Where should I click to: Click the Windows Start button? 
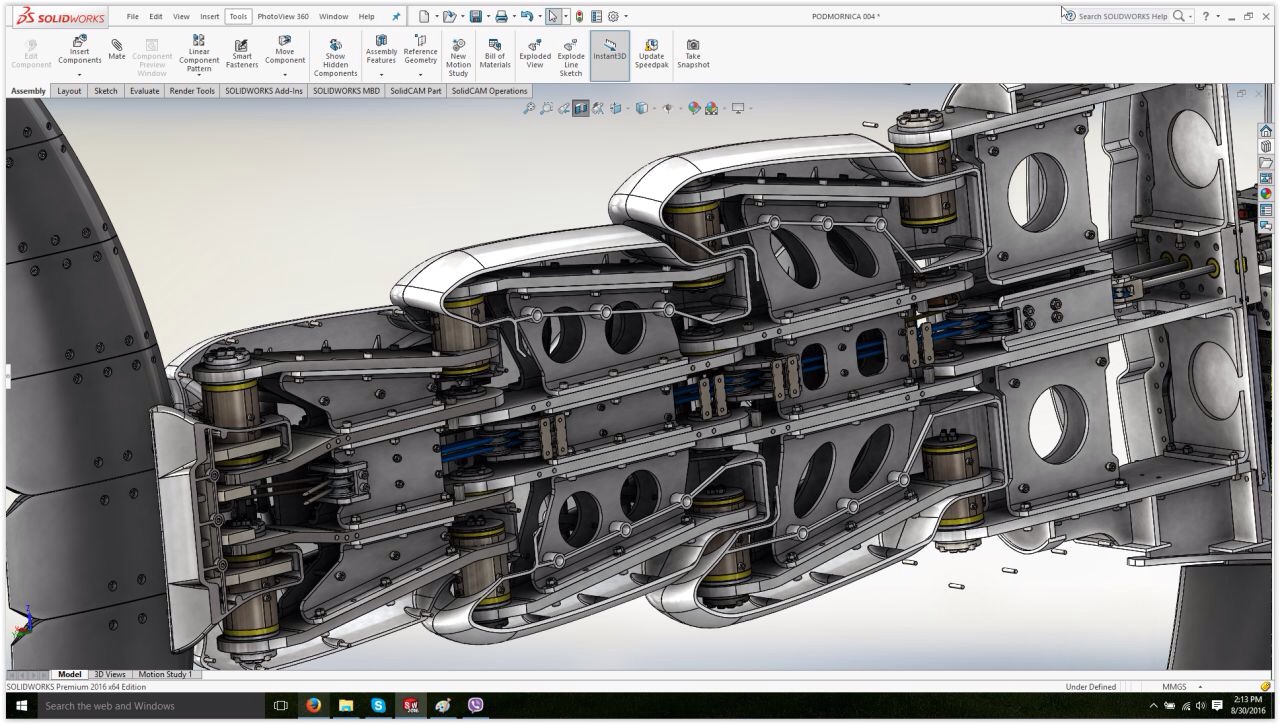20,706
